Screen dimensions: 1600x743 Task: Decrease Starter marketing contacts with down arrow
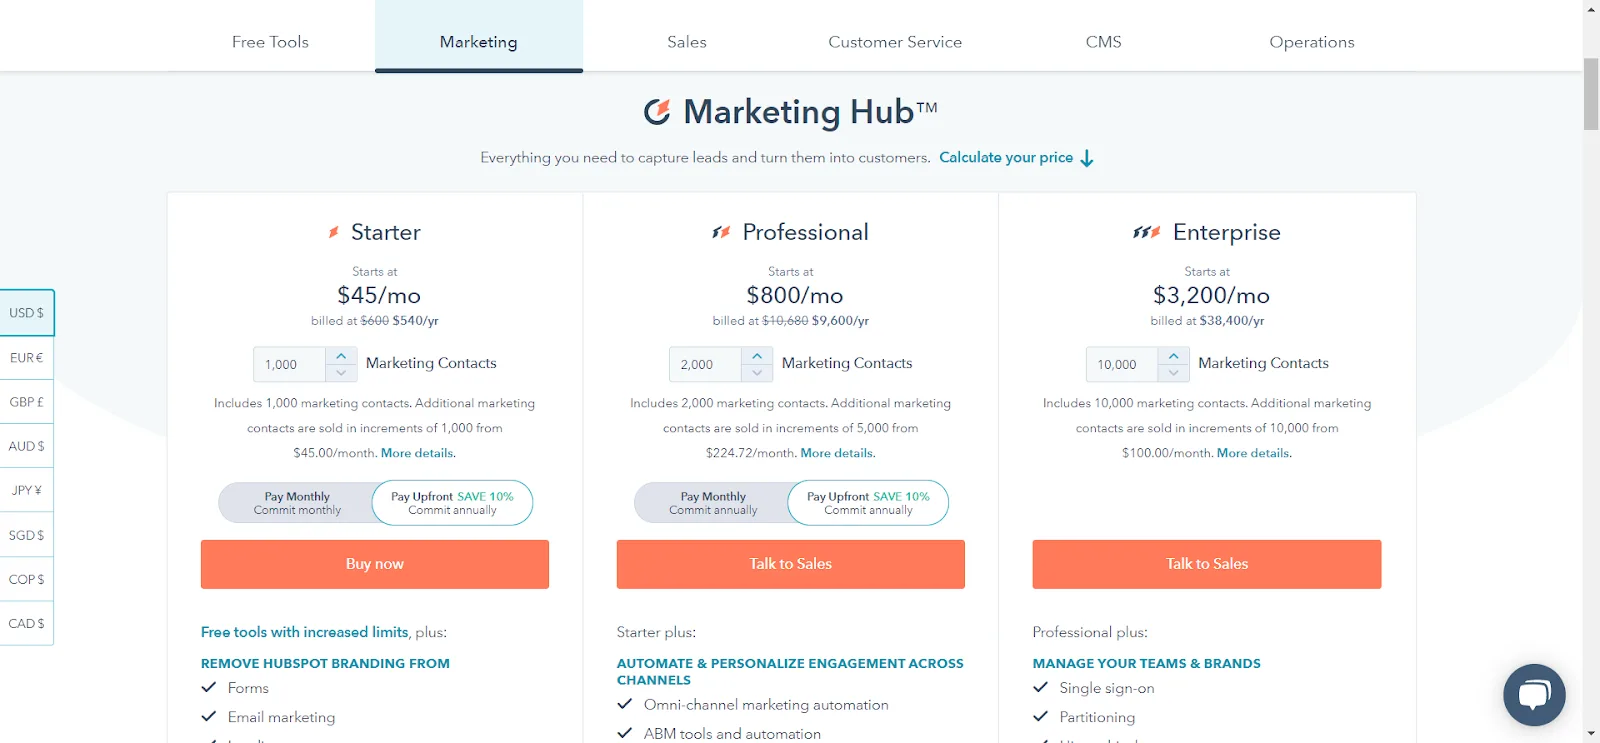tap(341, 373)
